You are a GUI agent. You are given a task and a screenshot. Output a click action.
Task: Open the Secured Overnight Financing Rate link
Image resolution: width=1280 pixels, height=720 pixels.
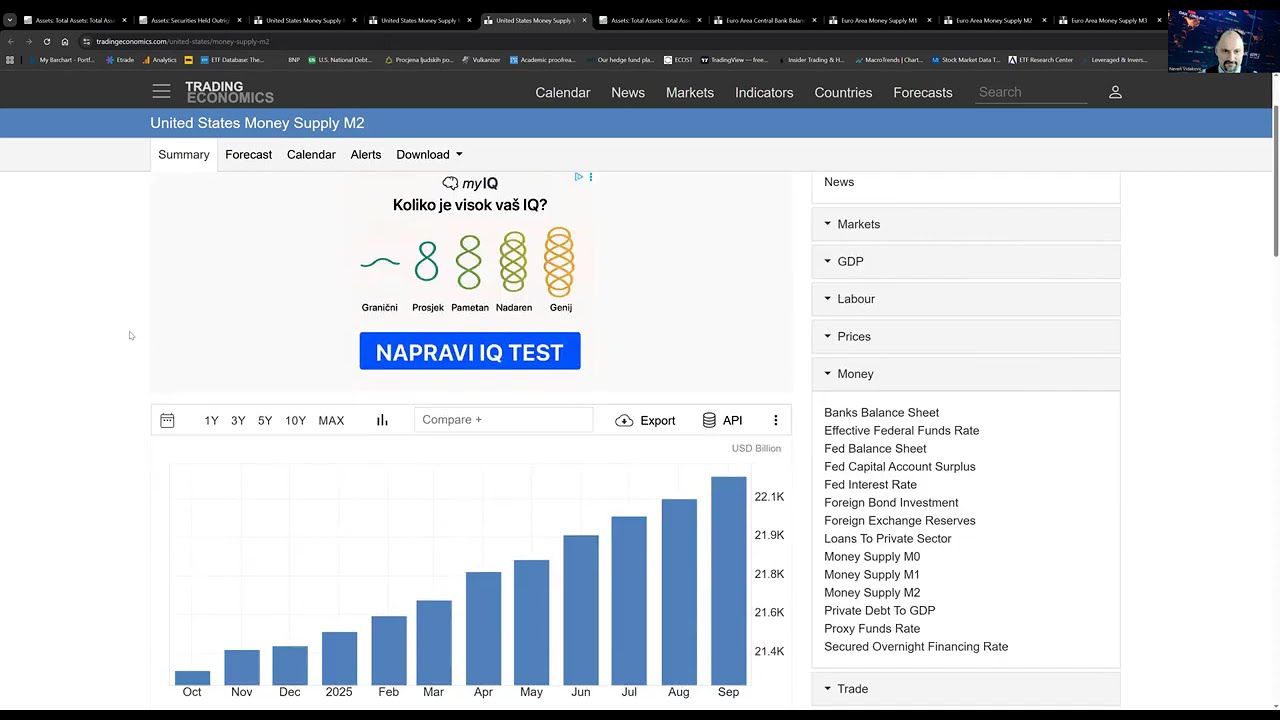(x=916, y=647)
